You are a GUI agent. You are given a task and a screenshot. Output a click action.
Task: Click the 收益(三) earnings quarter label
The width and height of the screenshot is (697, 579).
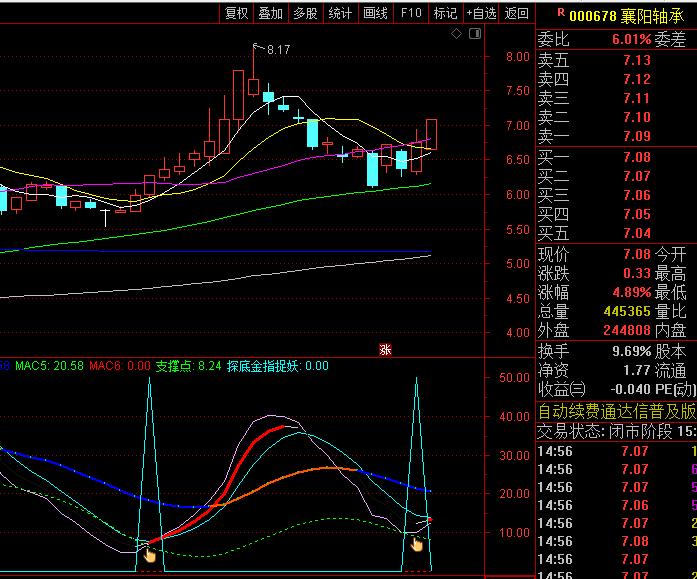[561, 389]
